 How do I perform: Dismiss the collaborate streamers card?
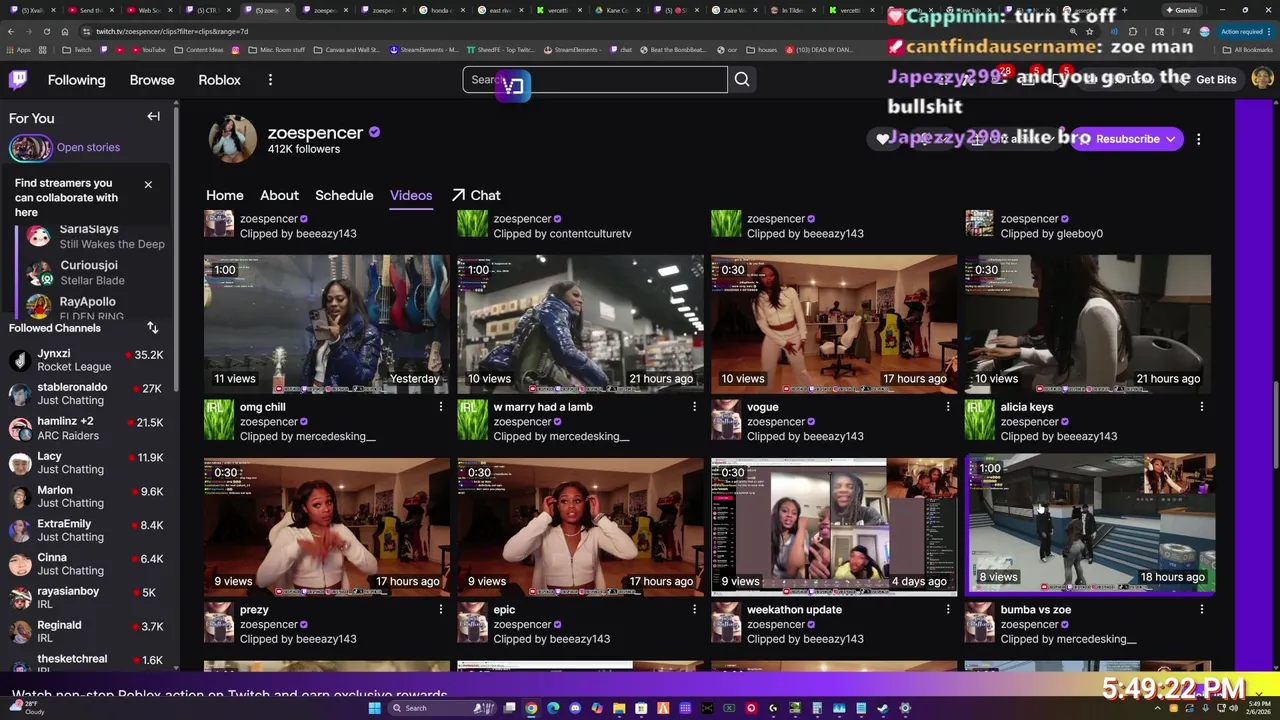148,185
